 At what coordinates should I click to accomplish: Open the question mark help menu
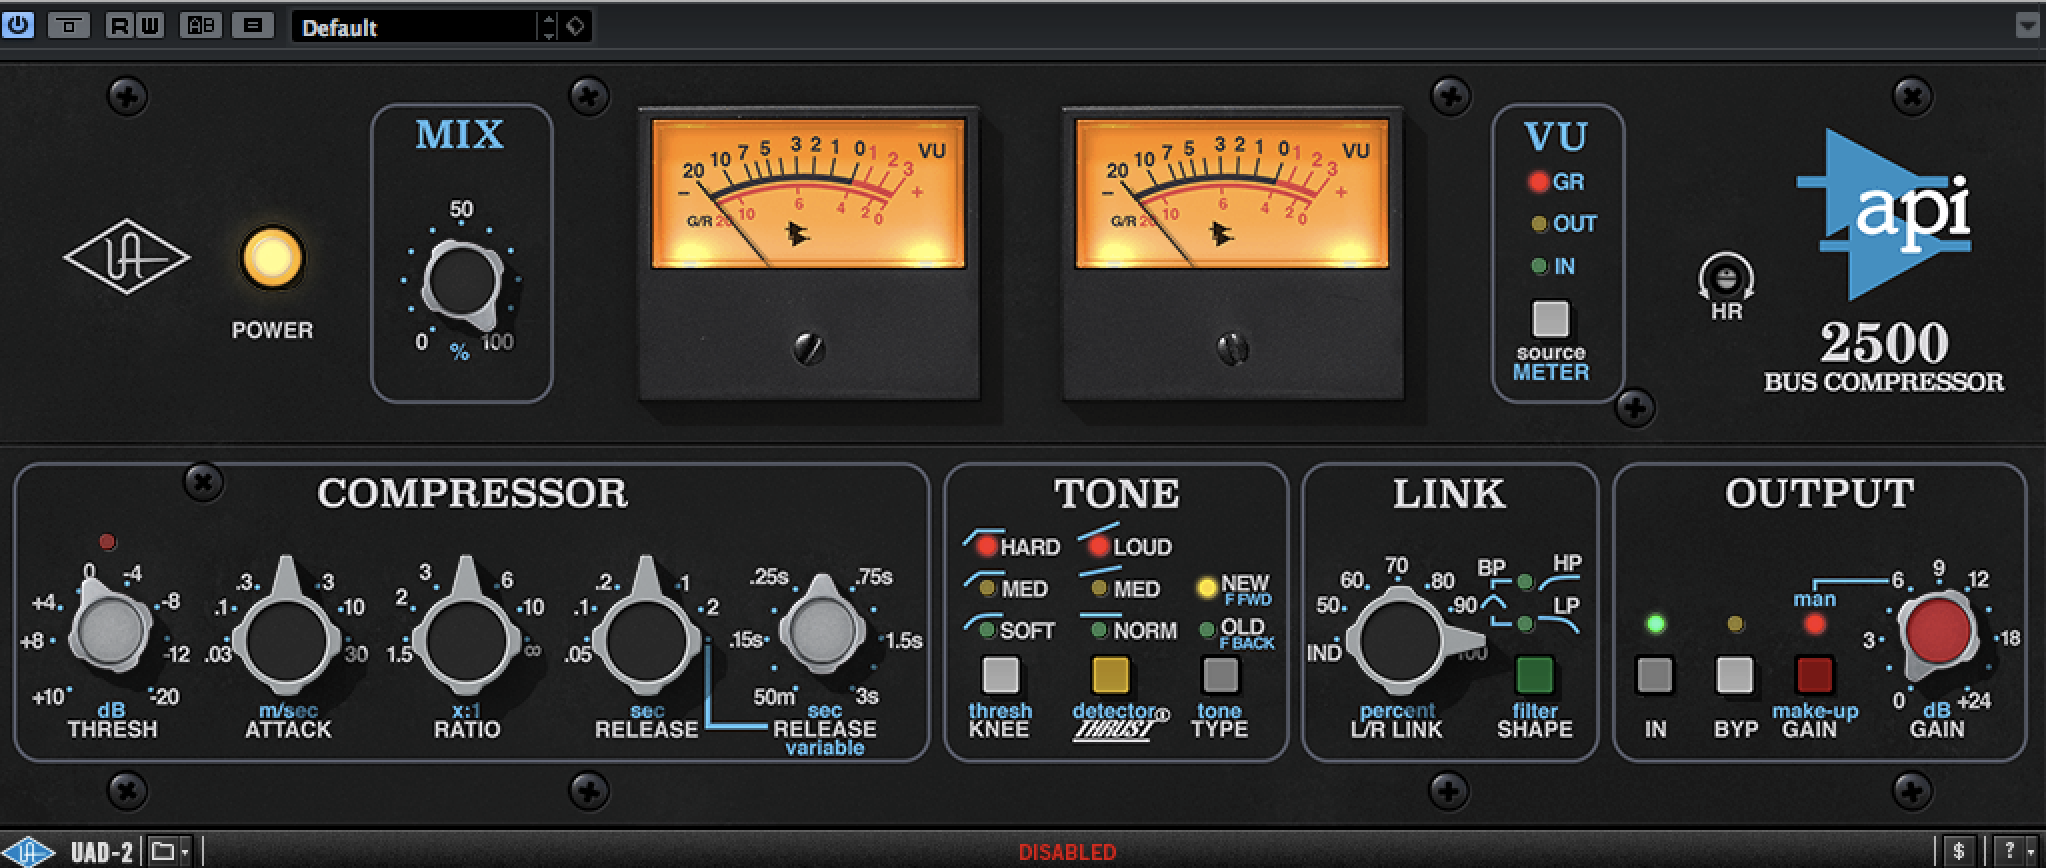[2012, 852]
